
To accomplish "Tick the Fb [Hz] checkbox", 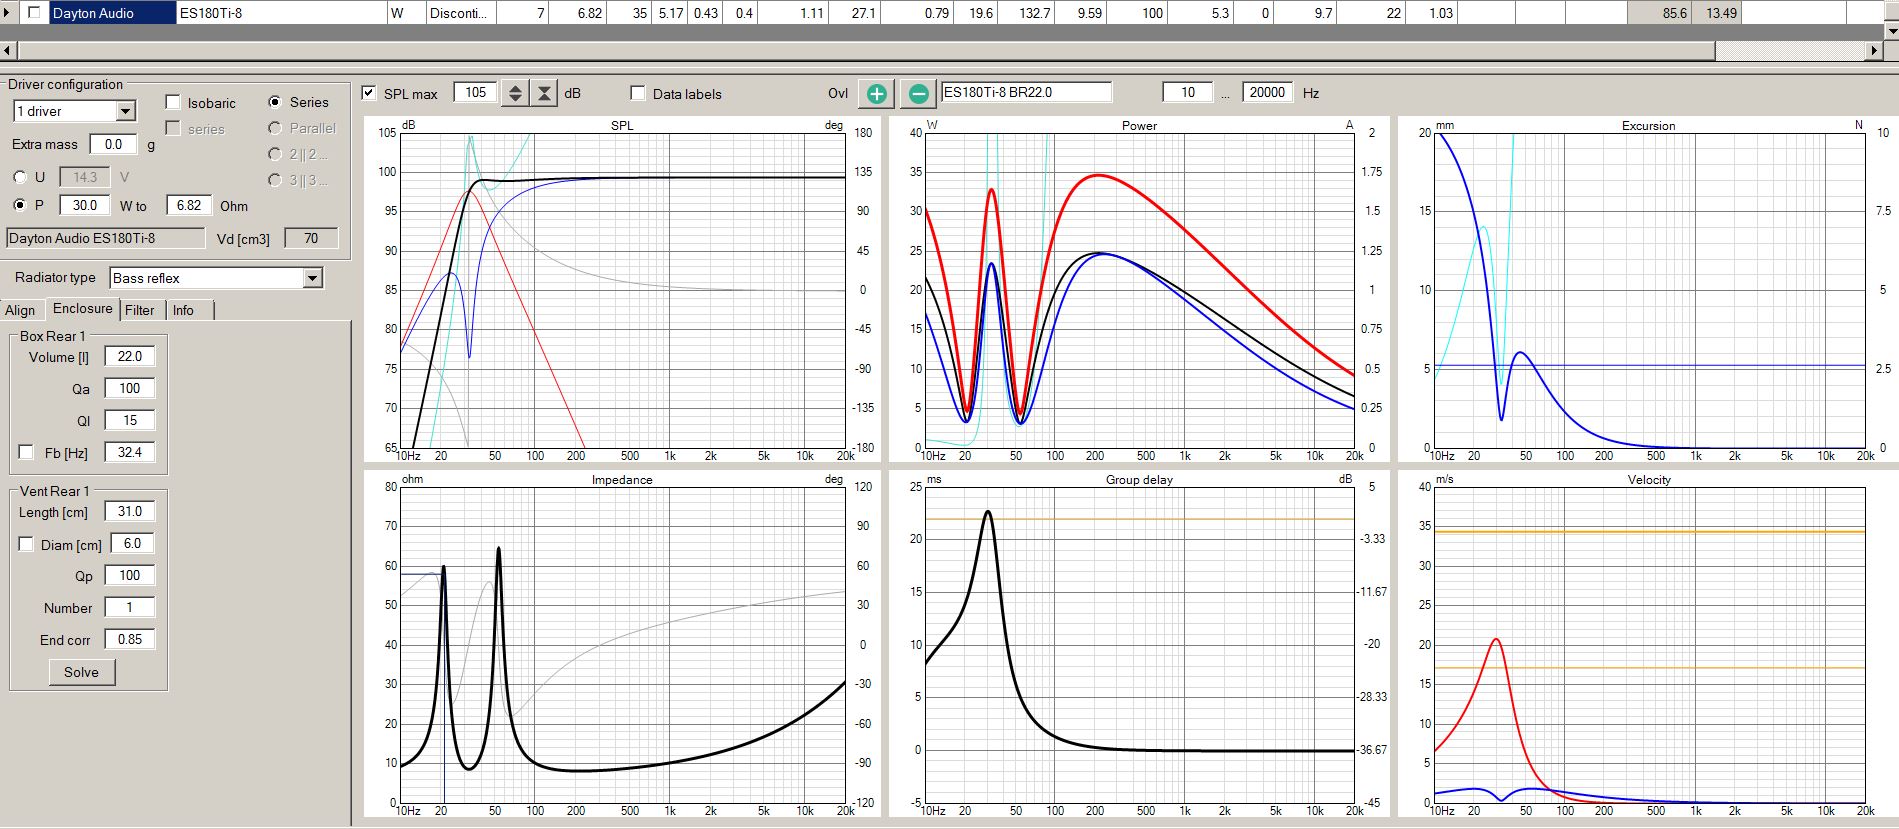I will tap(26, 452).
